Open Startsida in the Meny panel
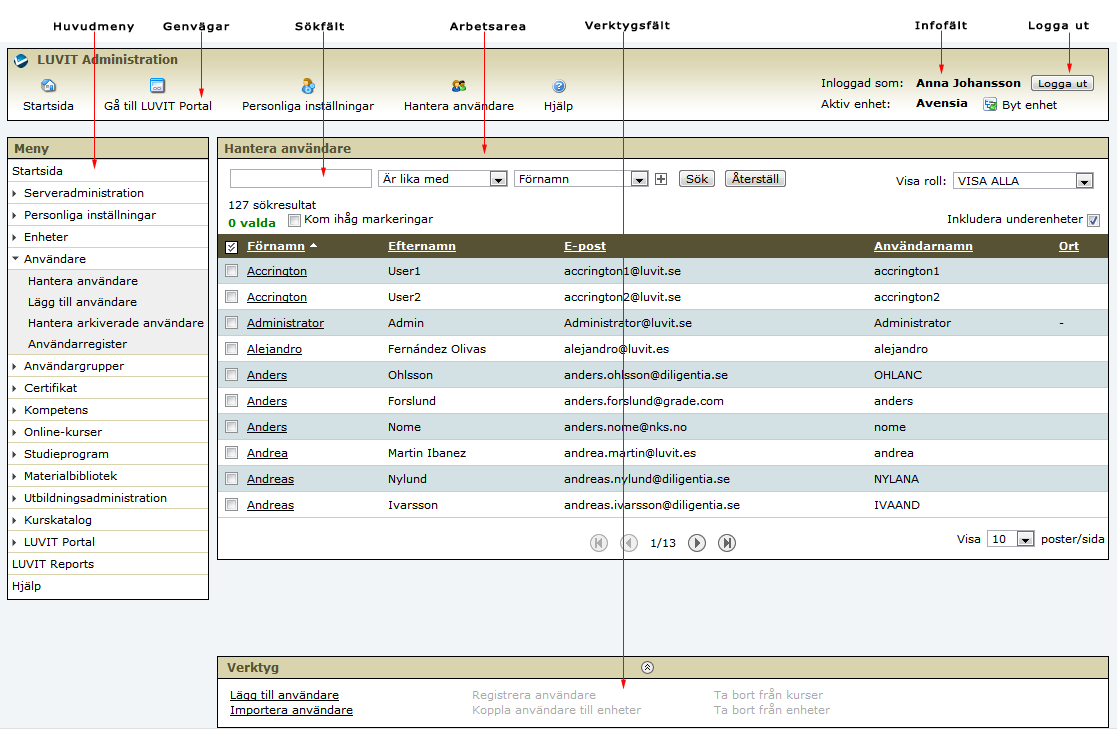The height and width of the screenshot is (729, 1117). pyautogui.click(x=37, y=171)
